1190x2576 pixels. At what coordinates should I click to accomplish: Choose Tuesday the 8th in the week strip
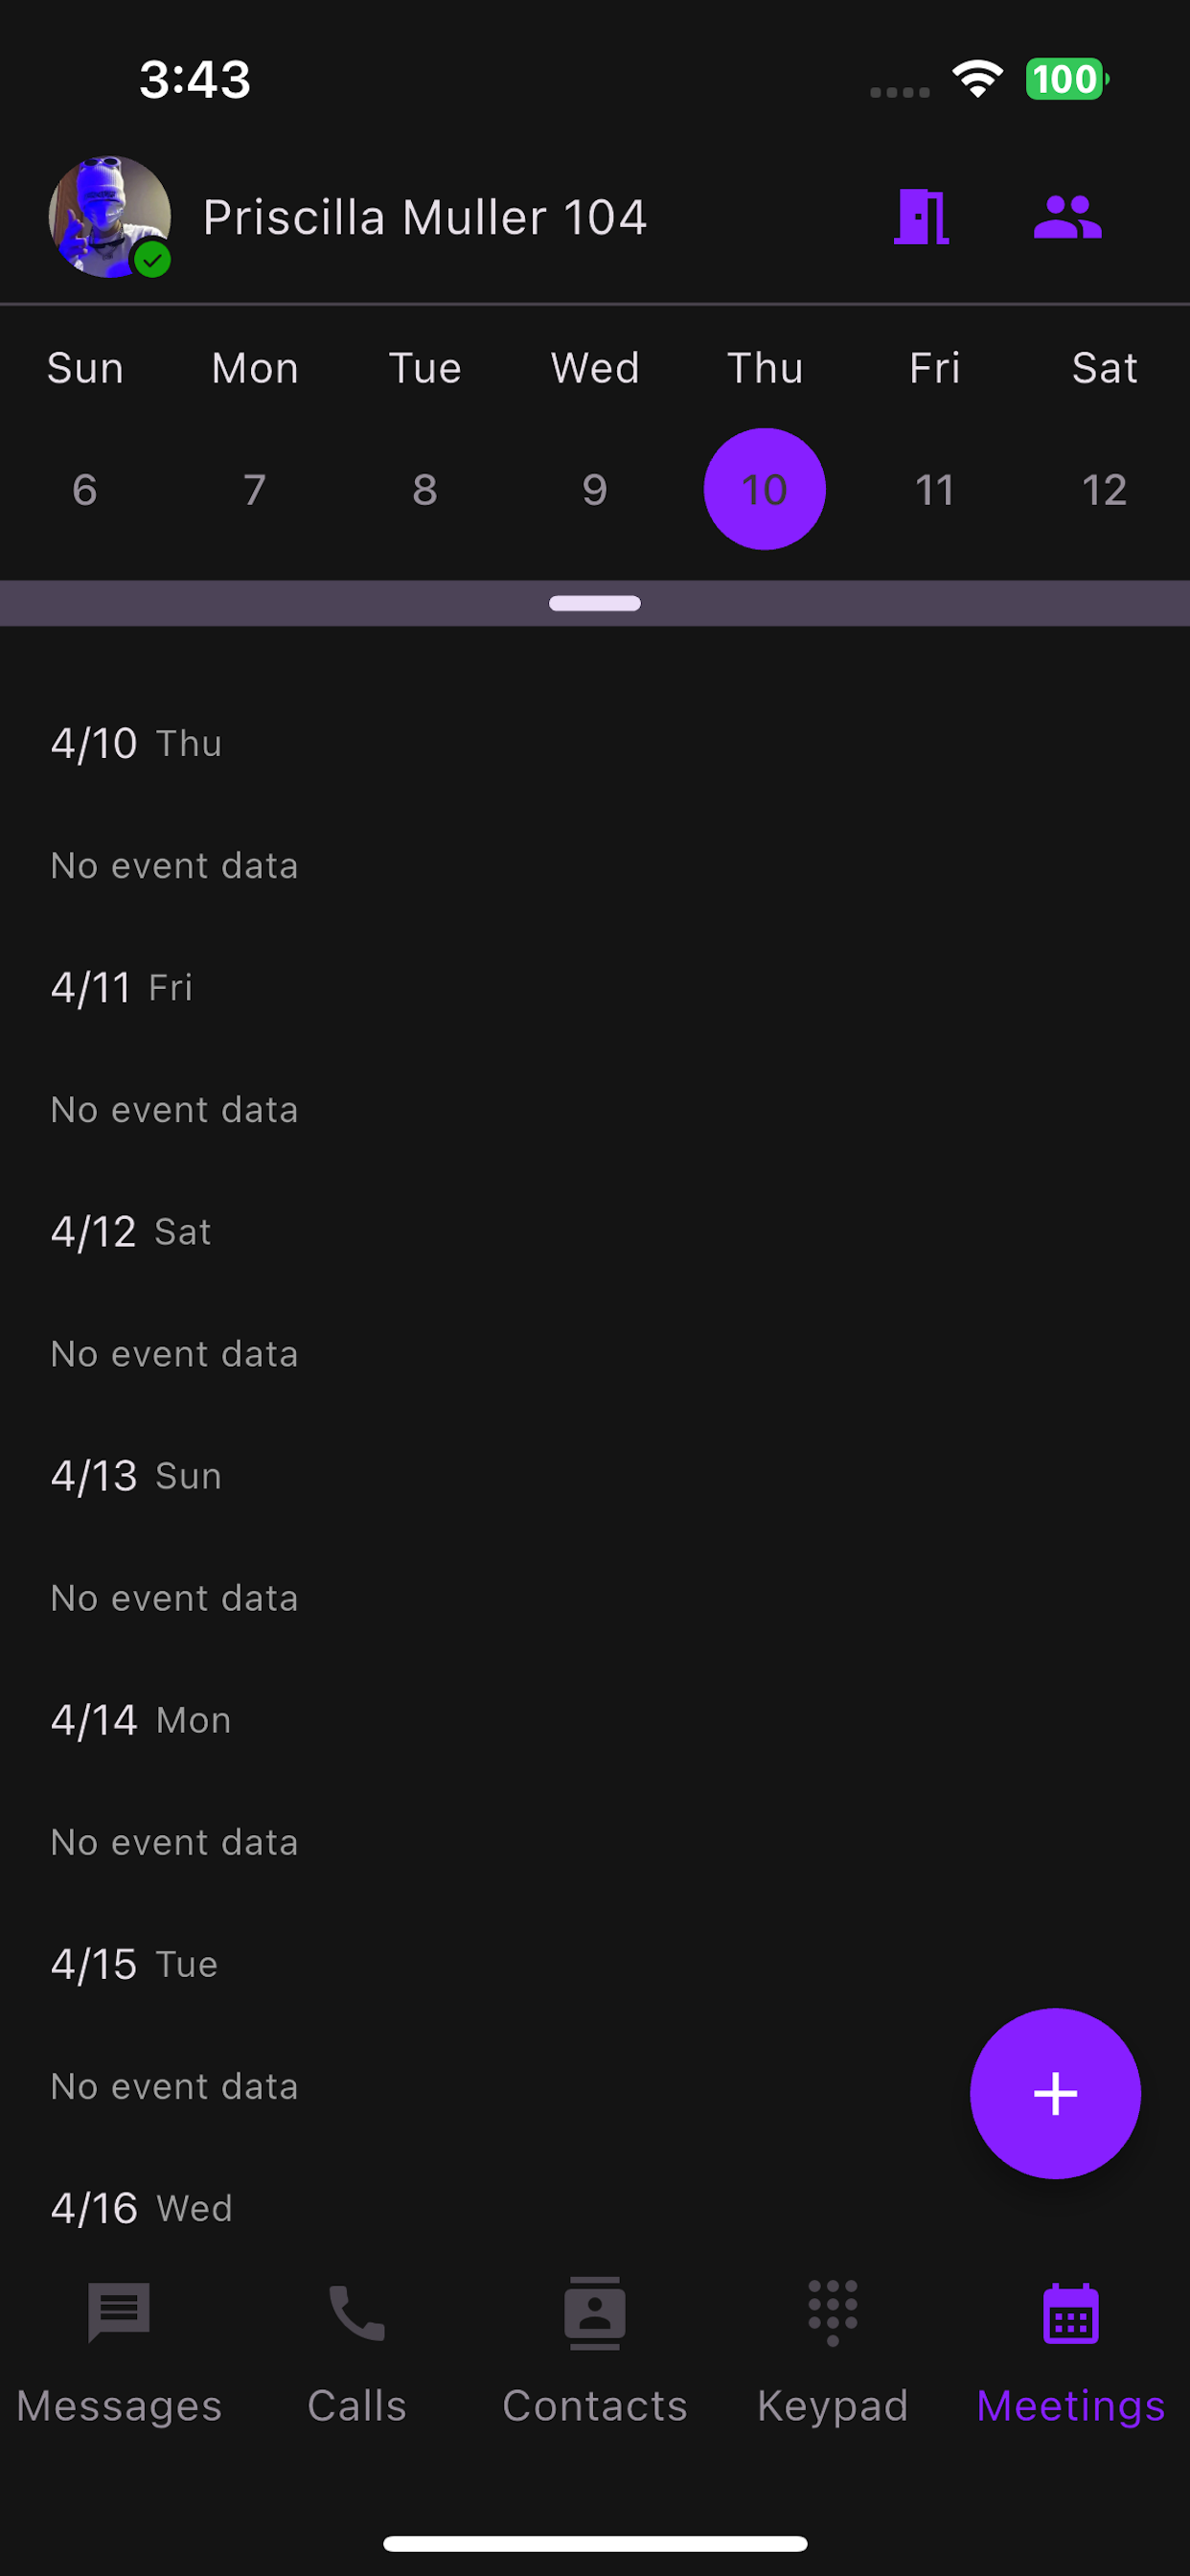point(425,490)
